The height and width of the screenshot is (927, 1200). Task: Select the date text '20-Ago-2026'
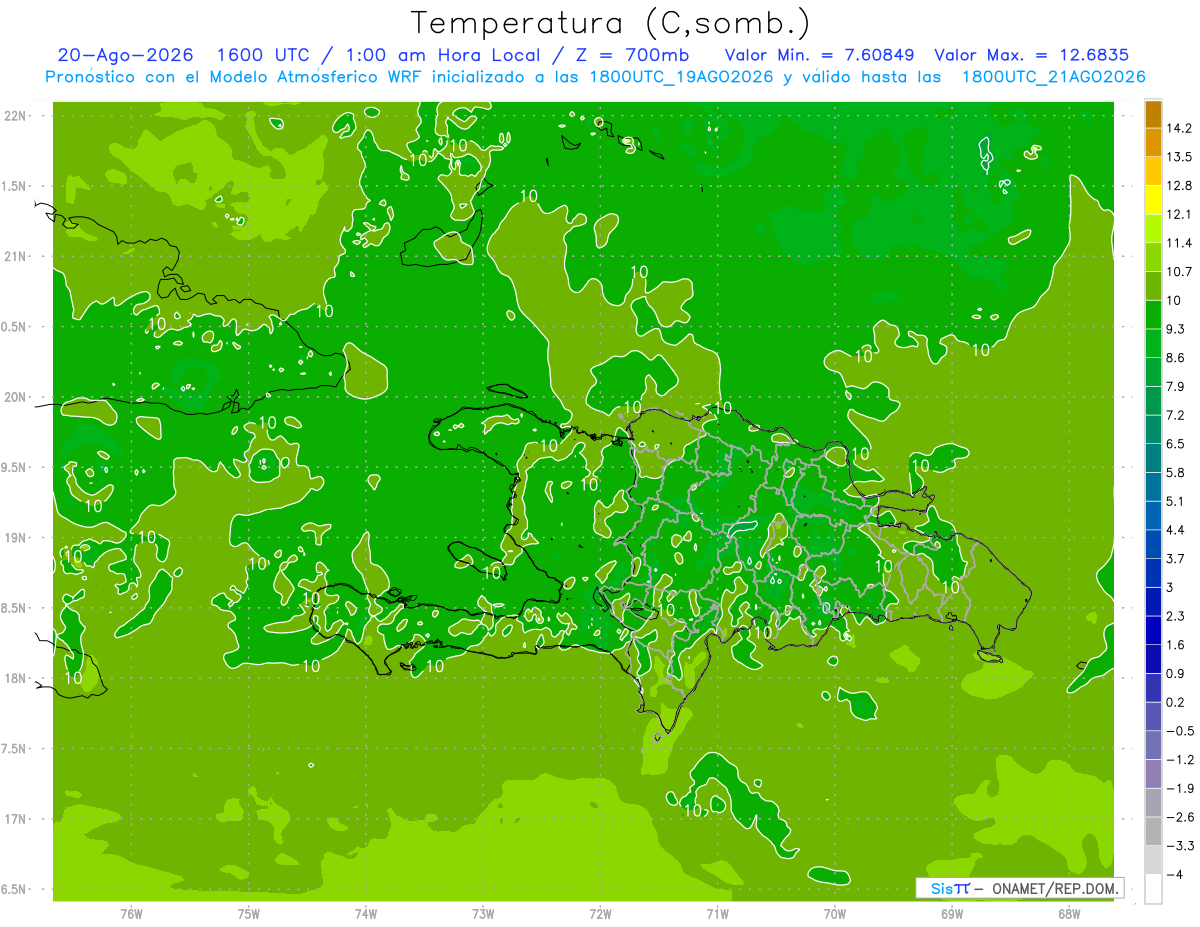[x=125, y=55]
